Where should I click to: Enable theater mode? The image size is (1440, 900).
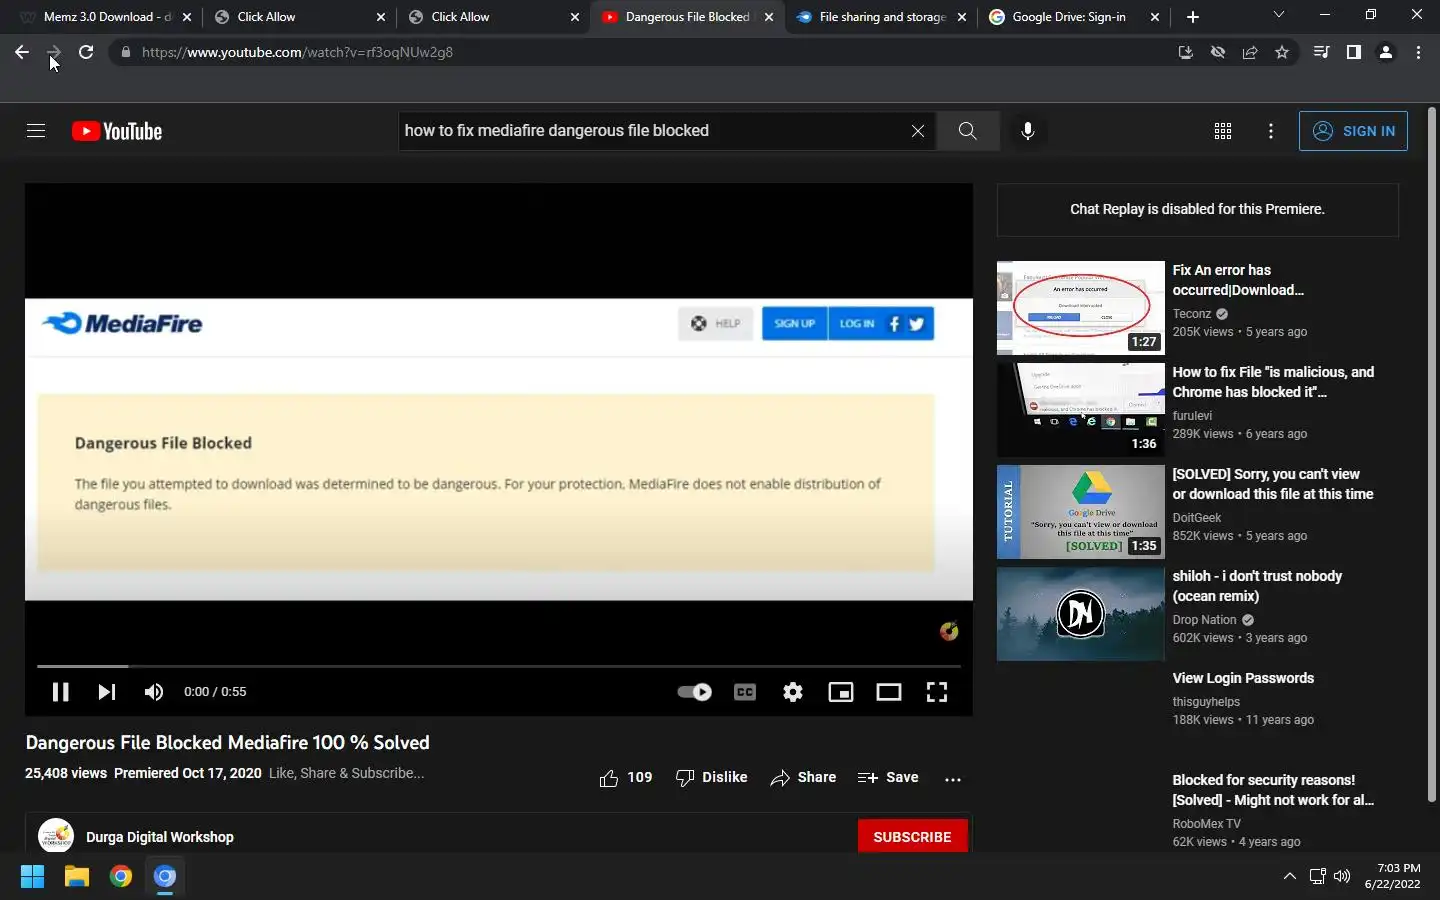pyautogui.click(x=889, y=692)
